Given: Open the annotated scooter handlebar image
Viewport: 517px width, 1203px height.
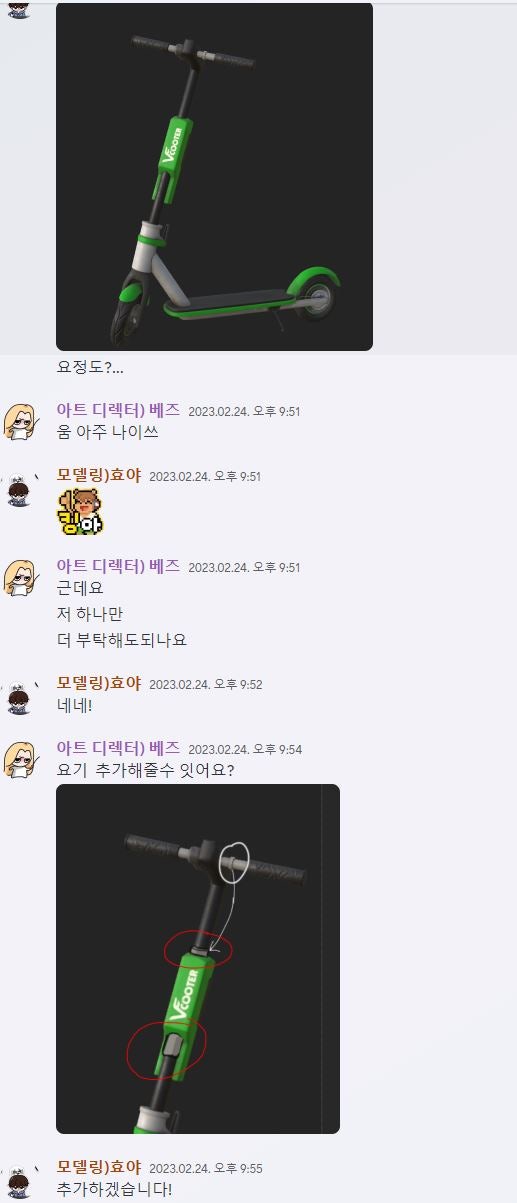Looking at the screenshot, I should tap(198, 958).
